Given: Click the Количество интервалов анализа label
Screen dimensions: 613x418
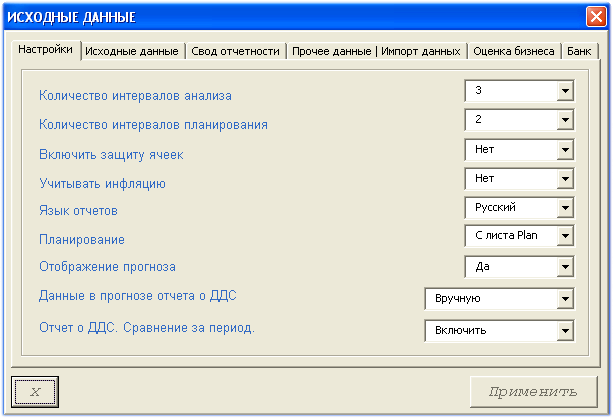Looking at the screenshot, I should pos(135,96).
